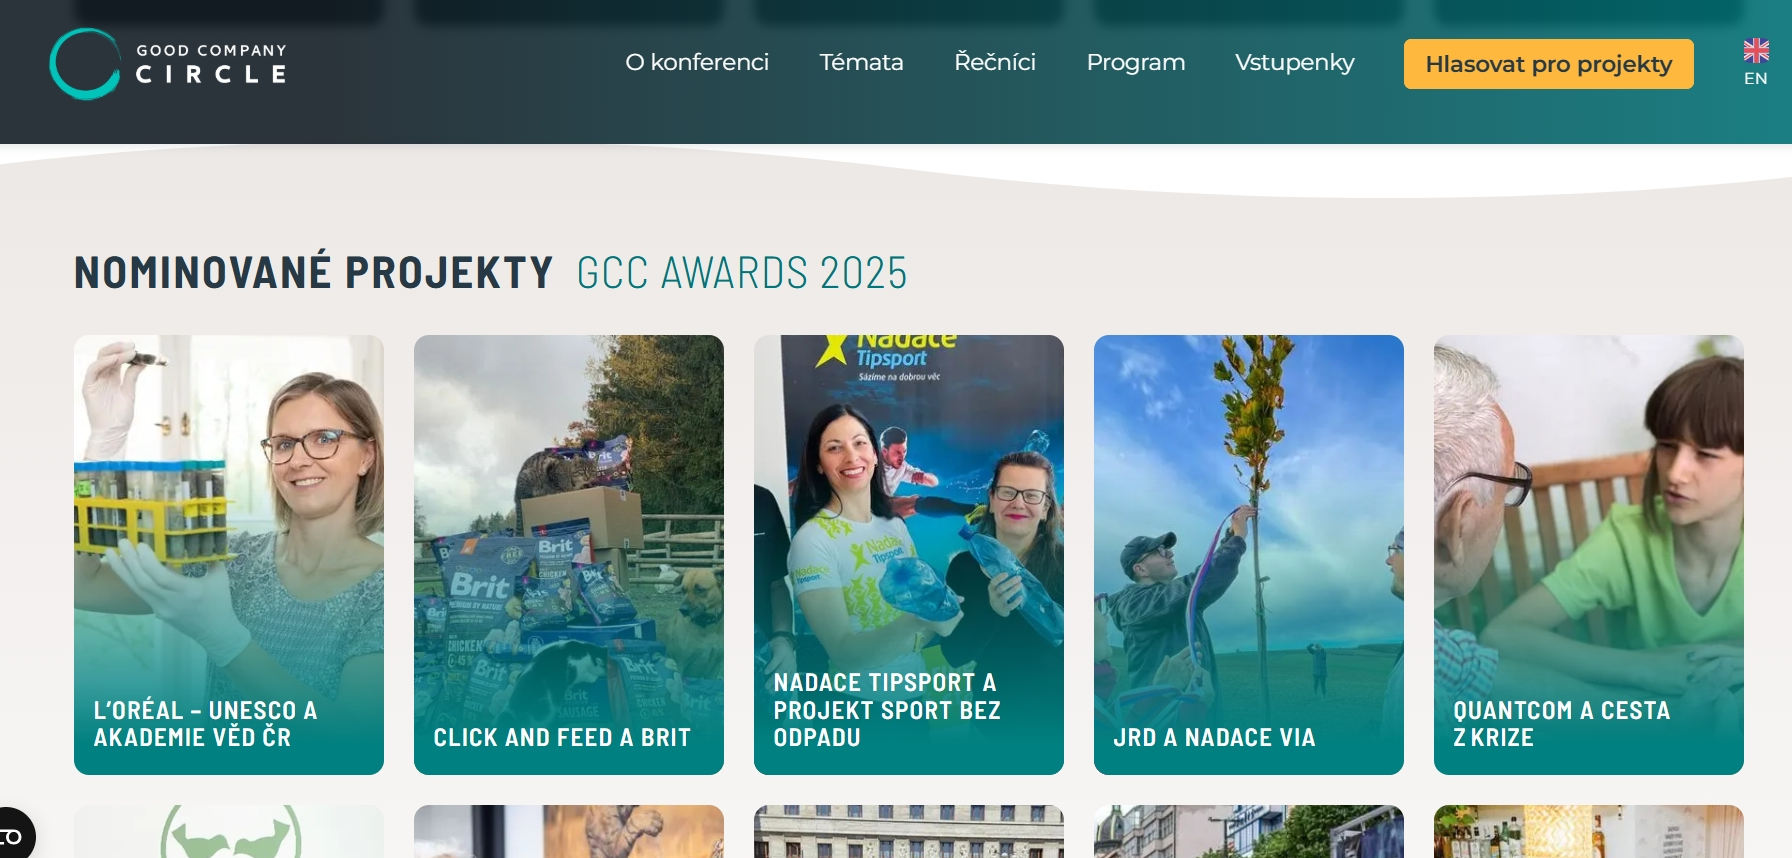Open the JRD a Nadace VIA card
Image resolution: width=1792 pixels, height=858 pixels.
coord(1249,555)
